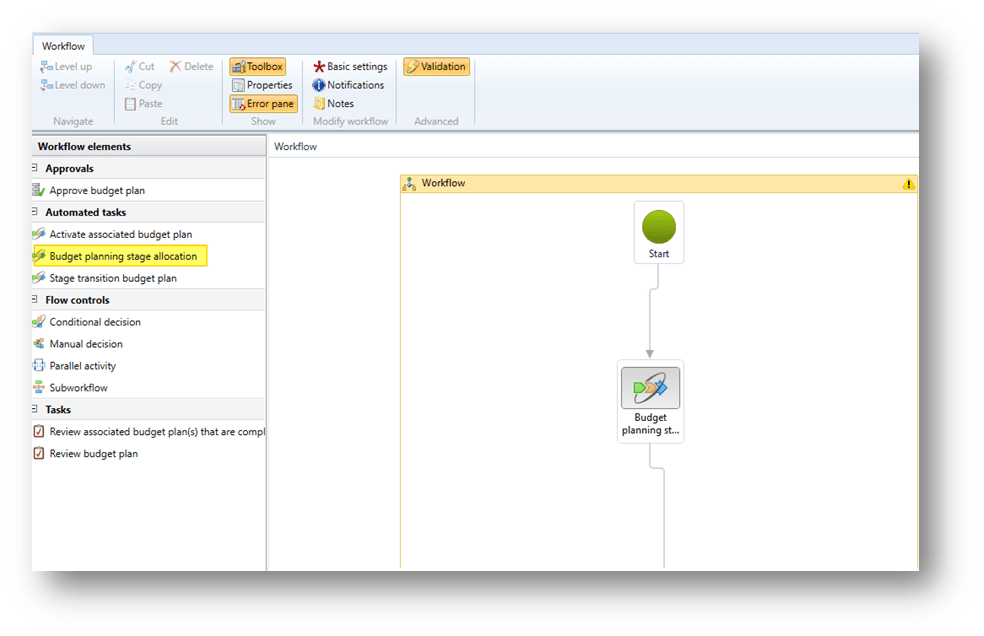The image size is (984, 636).
Task: Show the Properties pane
Action: (x=262, y=85)
